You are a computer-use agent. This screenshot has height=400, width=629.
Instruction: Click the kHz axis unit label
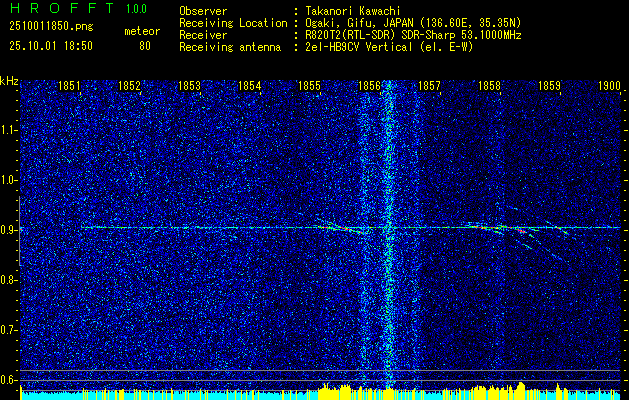(9, 81)
